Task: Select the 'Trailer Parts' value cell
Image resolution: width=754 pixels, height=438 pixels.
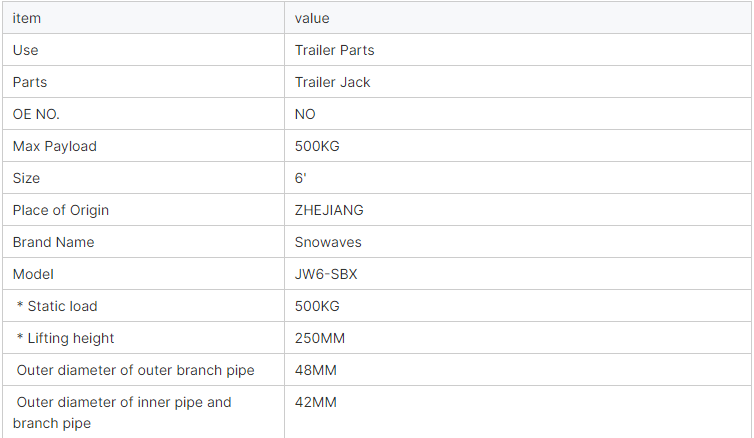Action: 518,50
